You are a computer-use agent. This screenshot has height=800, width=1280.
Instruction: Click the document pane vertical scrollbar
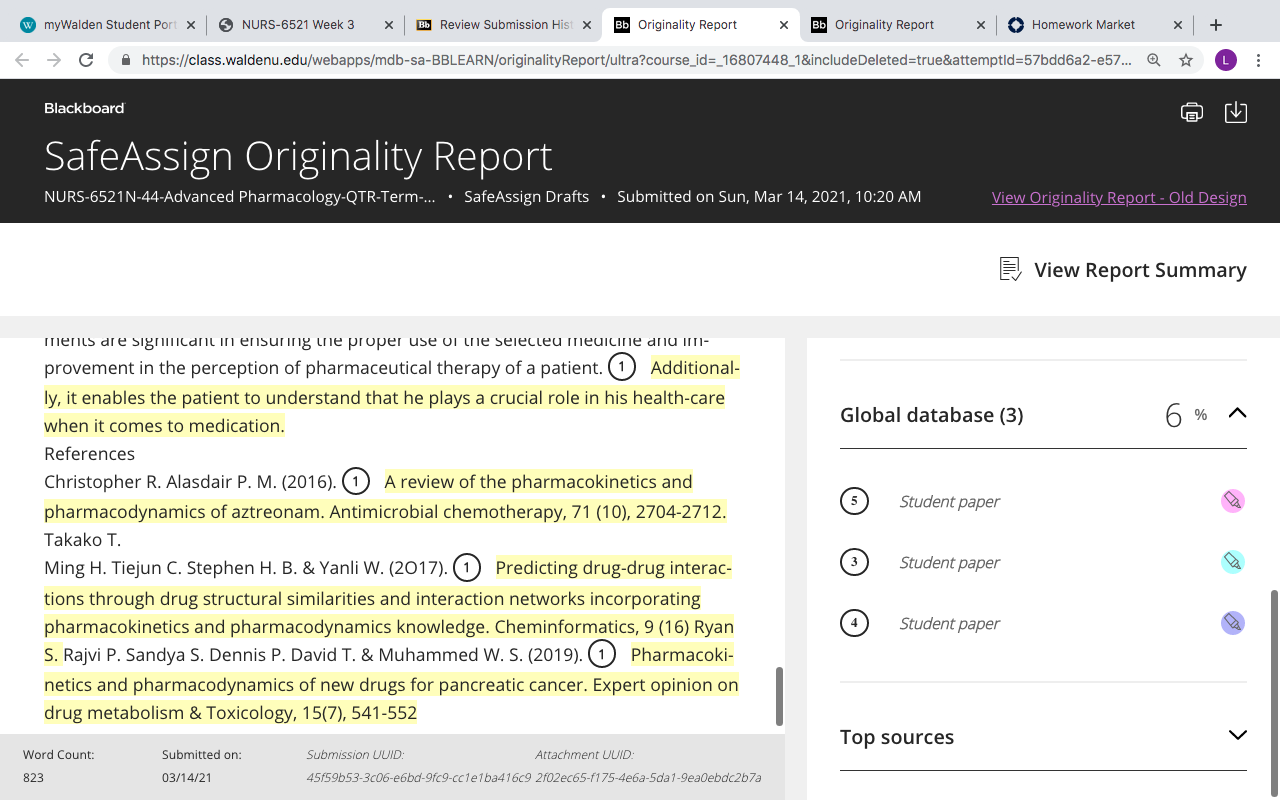pyautogui.click(x=779, y=696)
